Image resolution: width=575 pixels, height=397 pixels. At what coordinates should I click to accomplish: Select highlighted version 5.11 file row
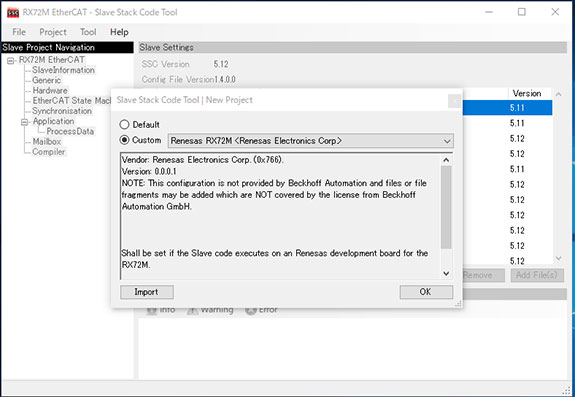(507, 108)
